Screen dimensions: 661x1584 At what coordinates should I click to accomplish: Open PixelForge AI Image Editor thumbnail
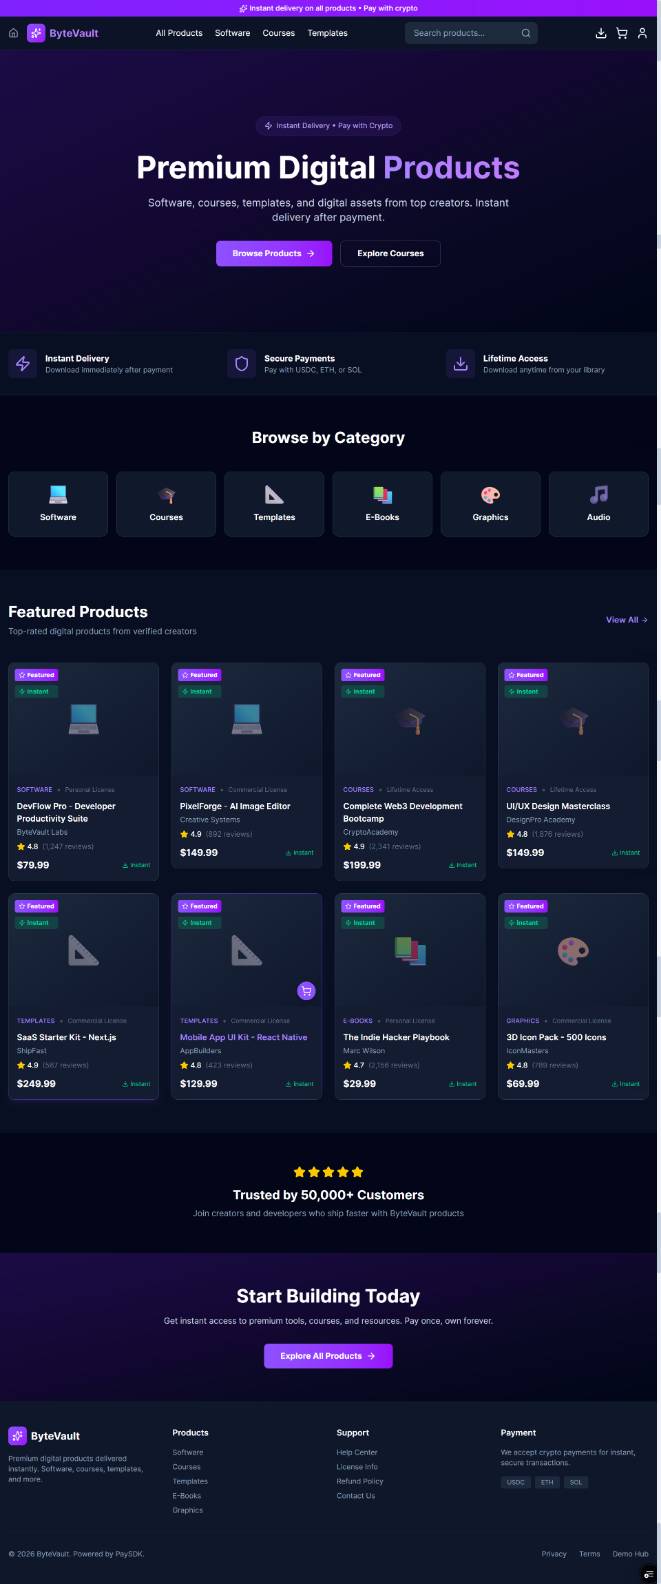point(246,719)
